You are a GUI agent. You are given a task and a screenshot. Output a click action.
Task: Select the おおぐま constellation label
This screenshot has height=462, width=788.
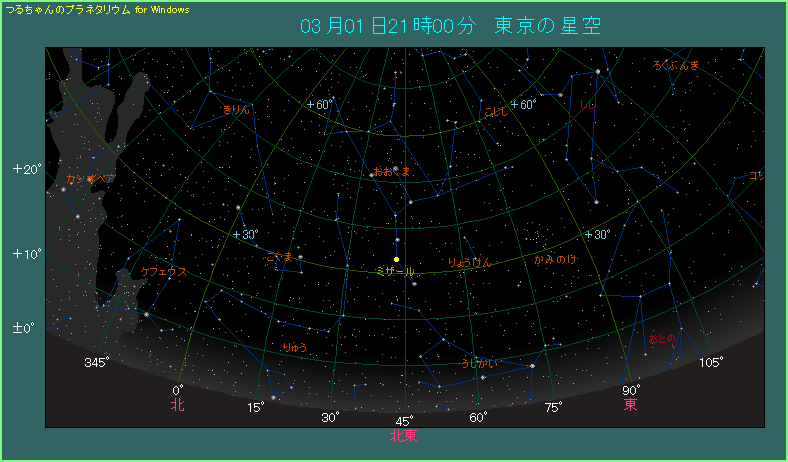(392, 171)
